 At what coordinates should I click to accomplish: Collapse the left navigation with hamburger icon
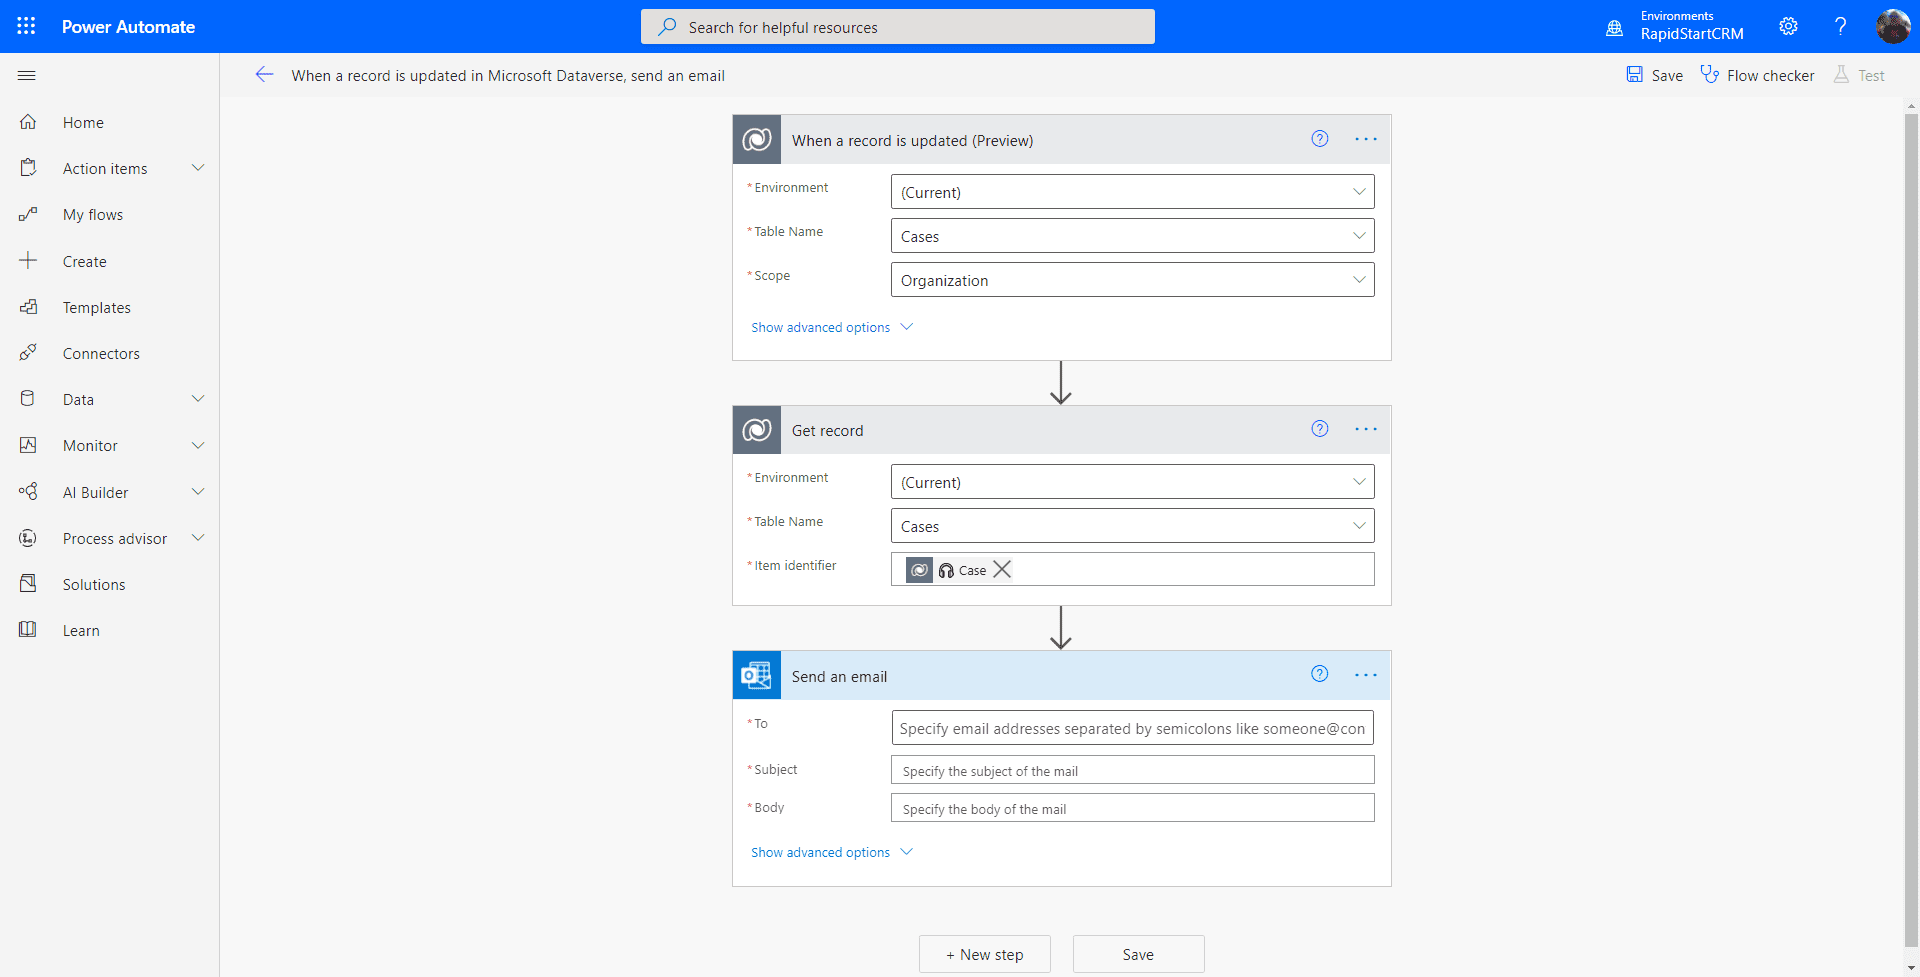(x=26, y=75)
